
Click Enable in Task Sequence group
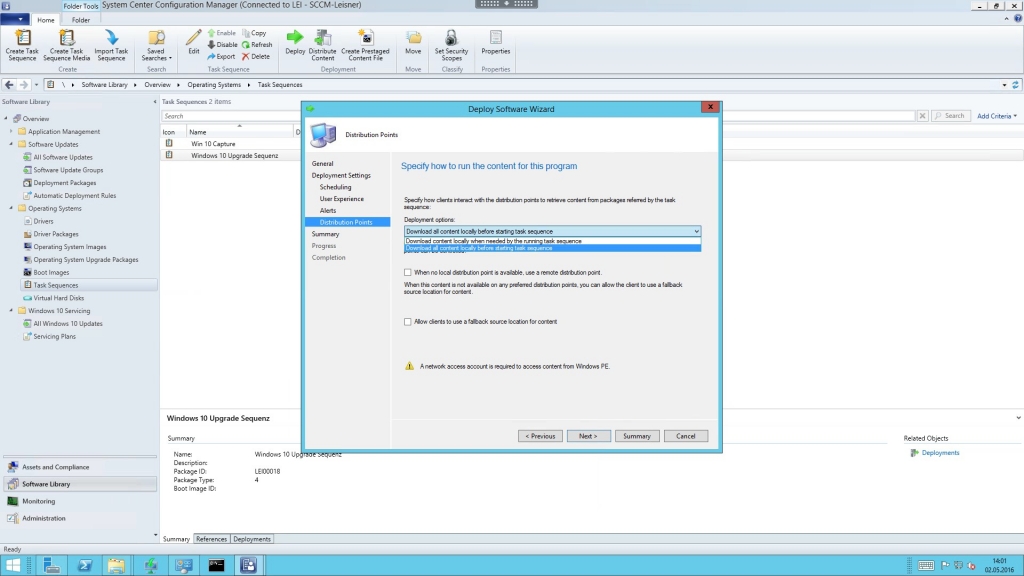coord(221,33)
